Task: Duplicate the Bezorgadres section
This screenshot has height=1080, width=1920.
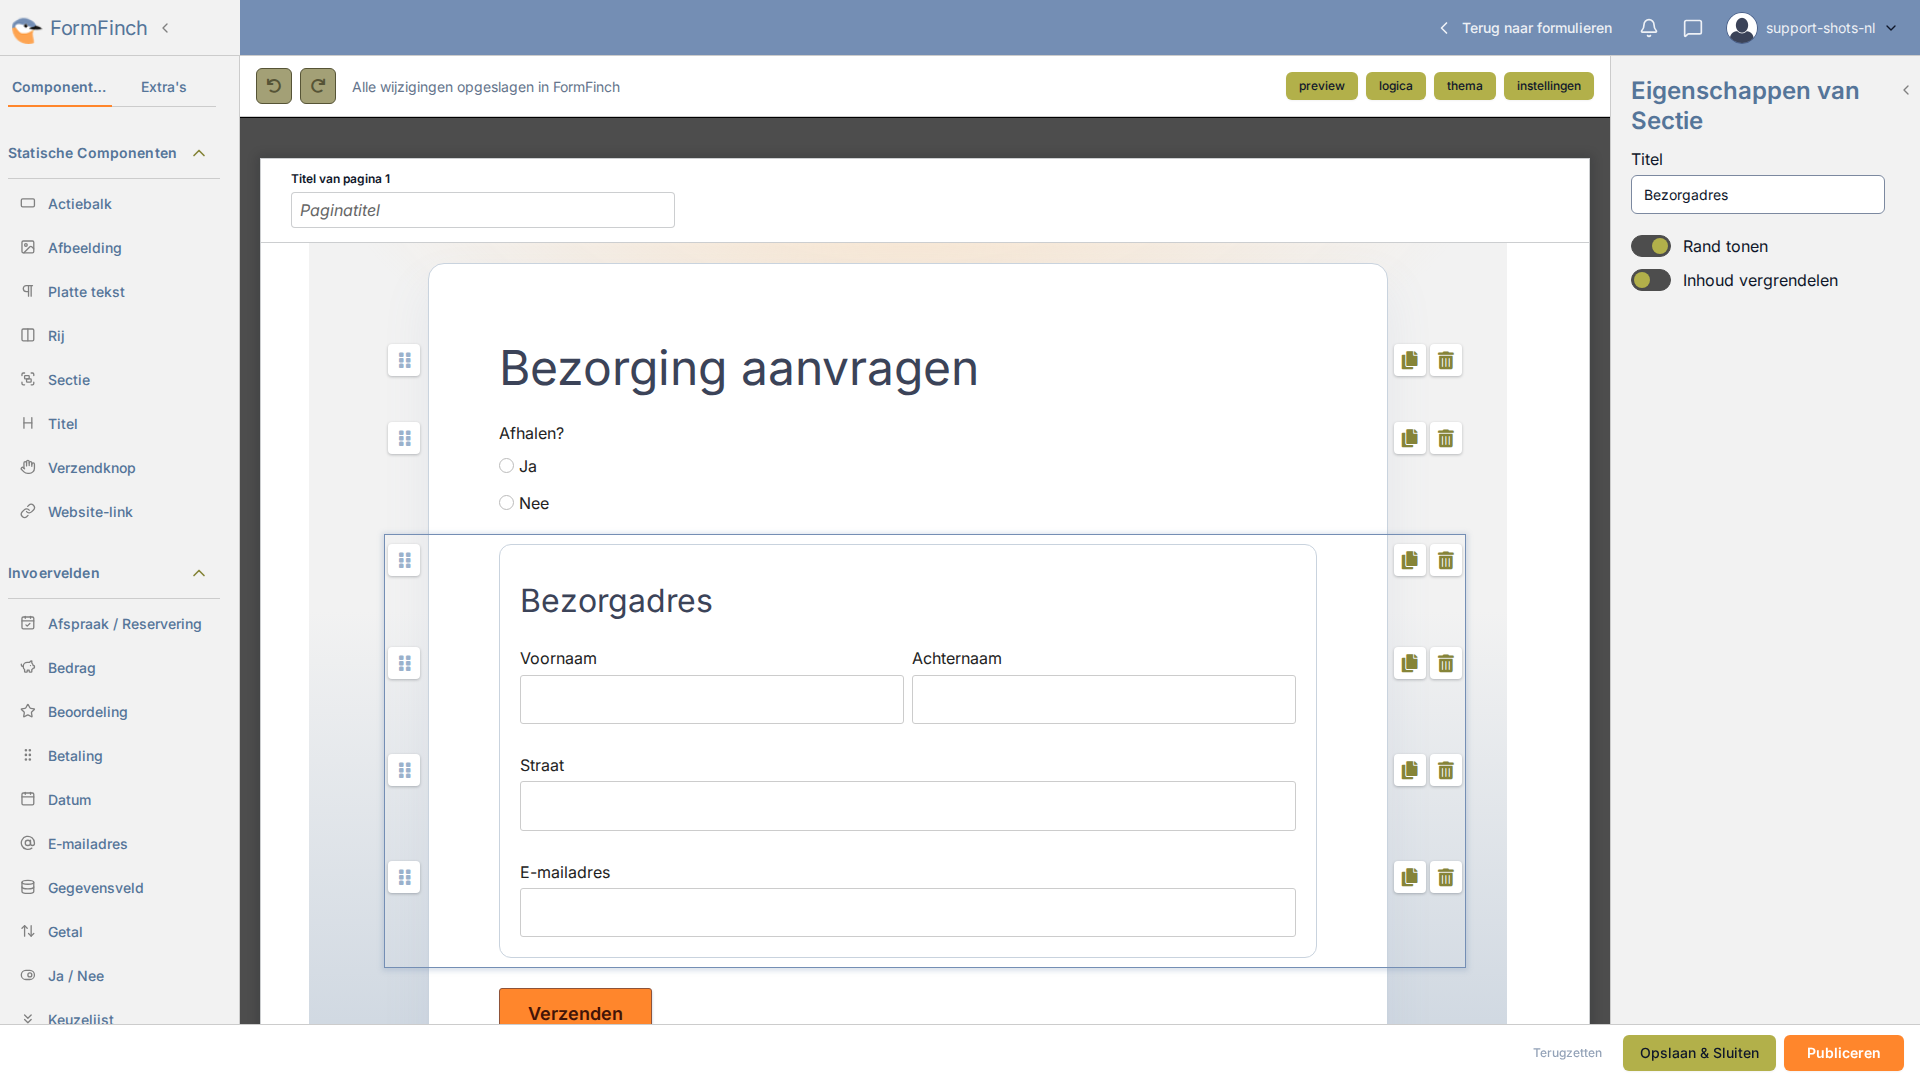Action: pyautogui.click(x=1410, y=560)
